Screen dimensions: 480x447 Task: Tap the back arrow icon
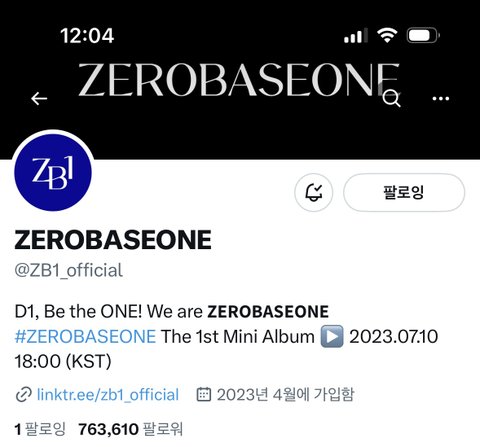click(39, 99)
